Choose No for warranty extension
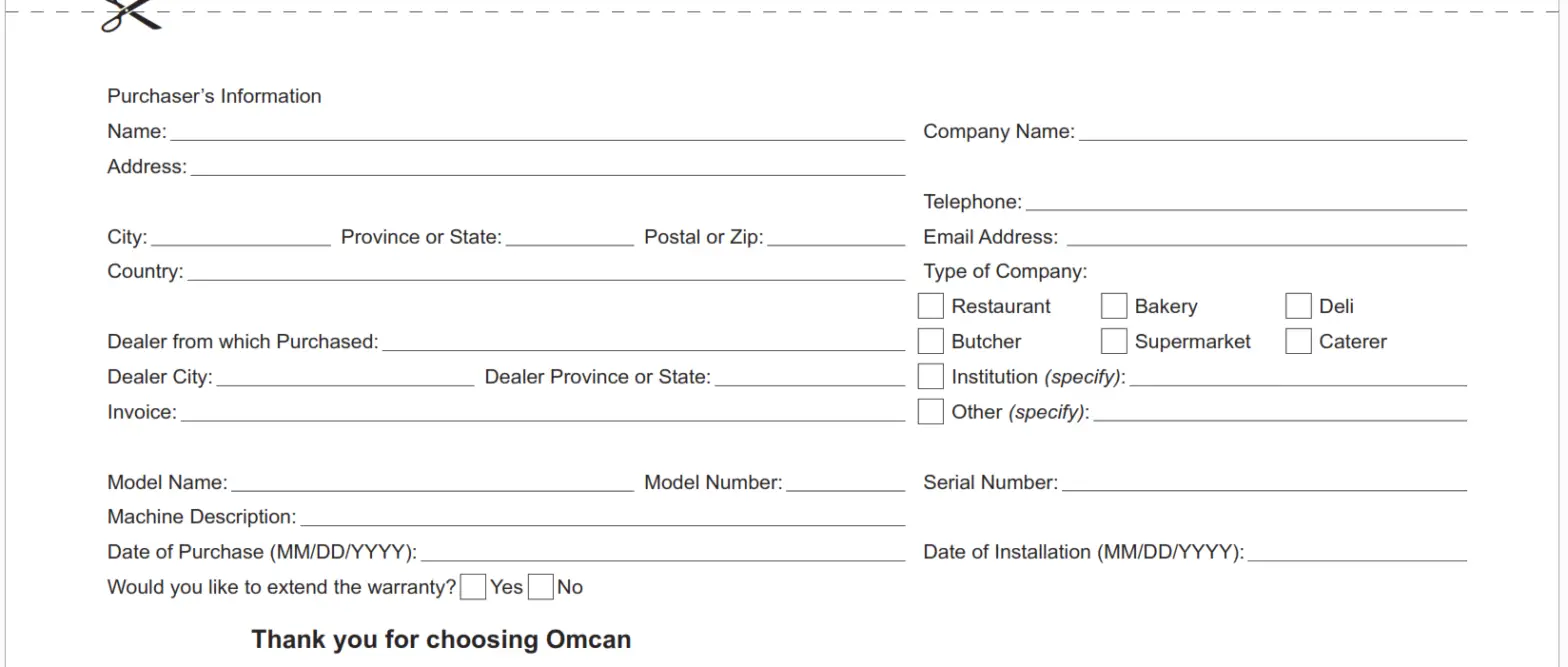1568x667 pixels. pyautogui.click(x=540, y=587)
